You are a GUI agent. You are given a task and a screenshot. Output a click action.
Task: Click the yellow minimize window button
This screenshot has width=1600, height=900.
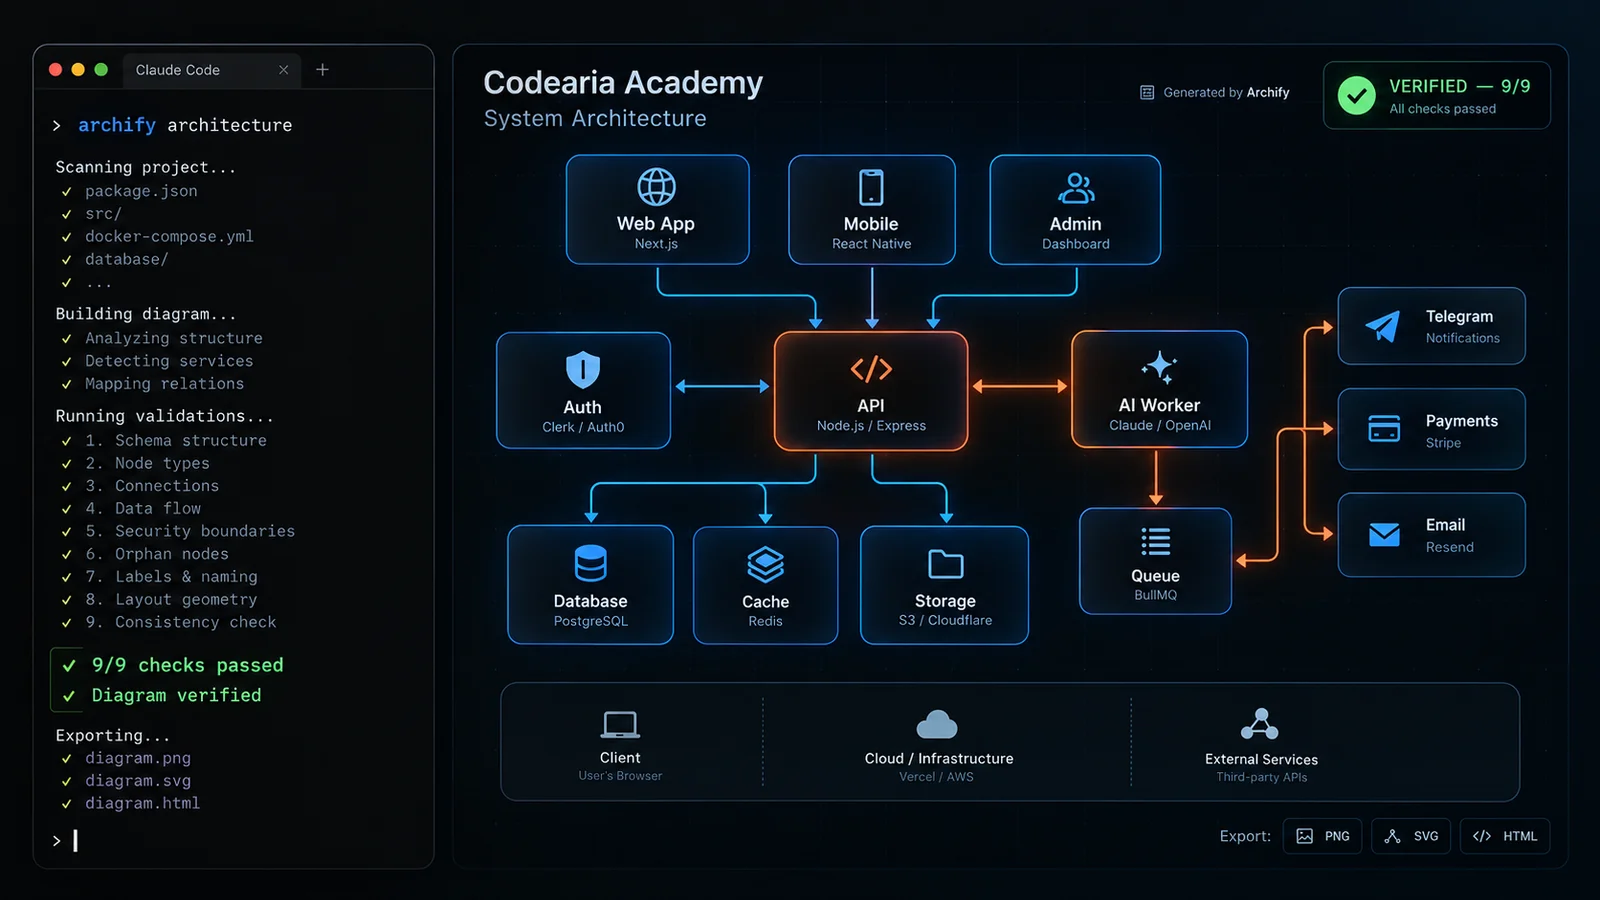tap(78, 70)
